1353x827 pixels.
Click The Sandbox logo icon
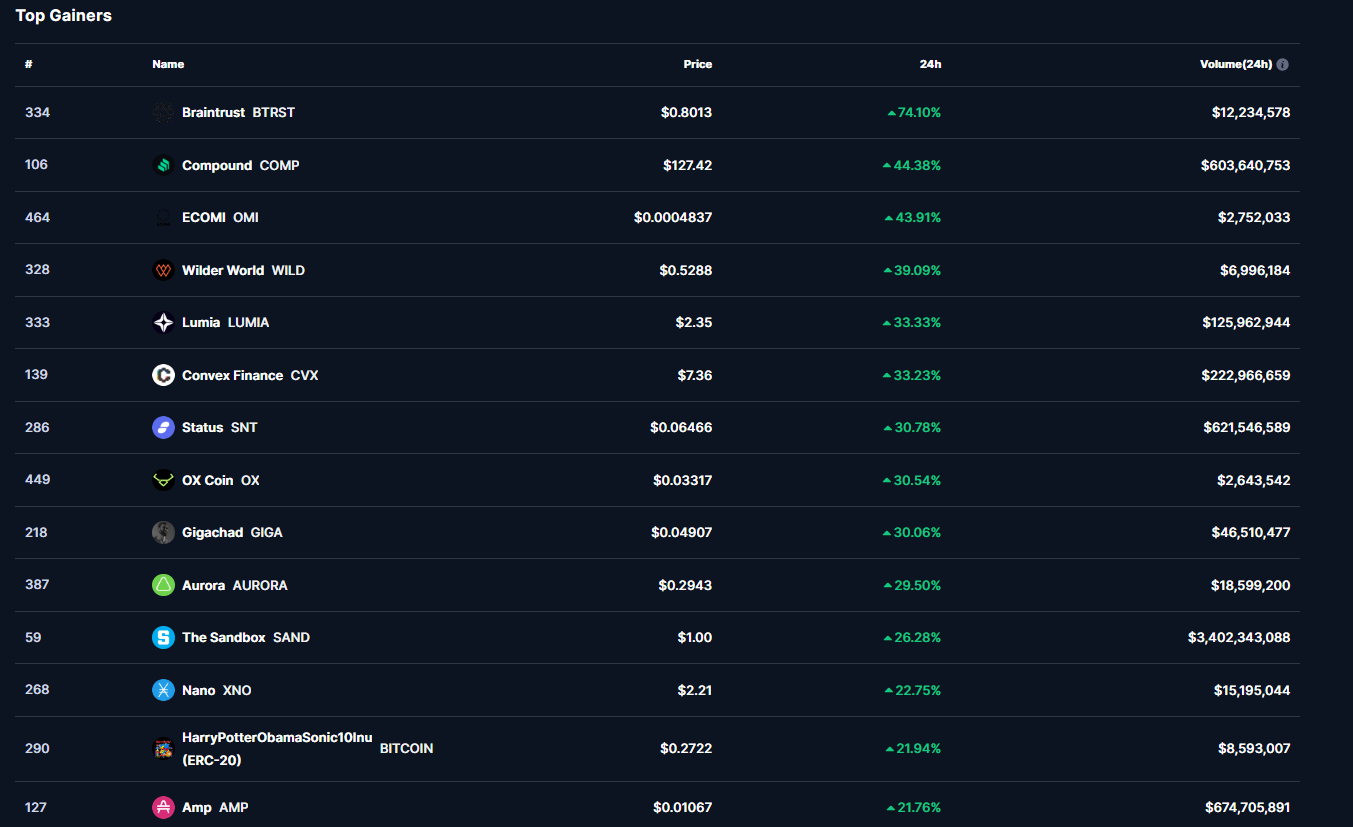tap(163, 638)
